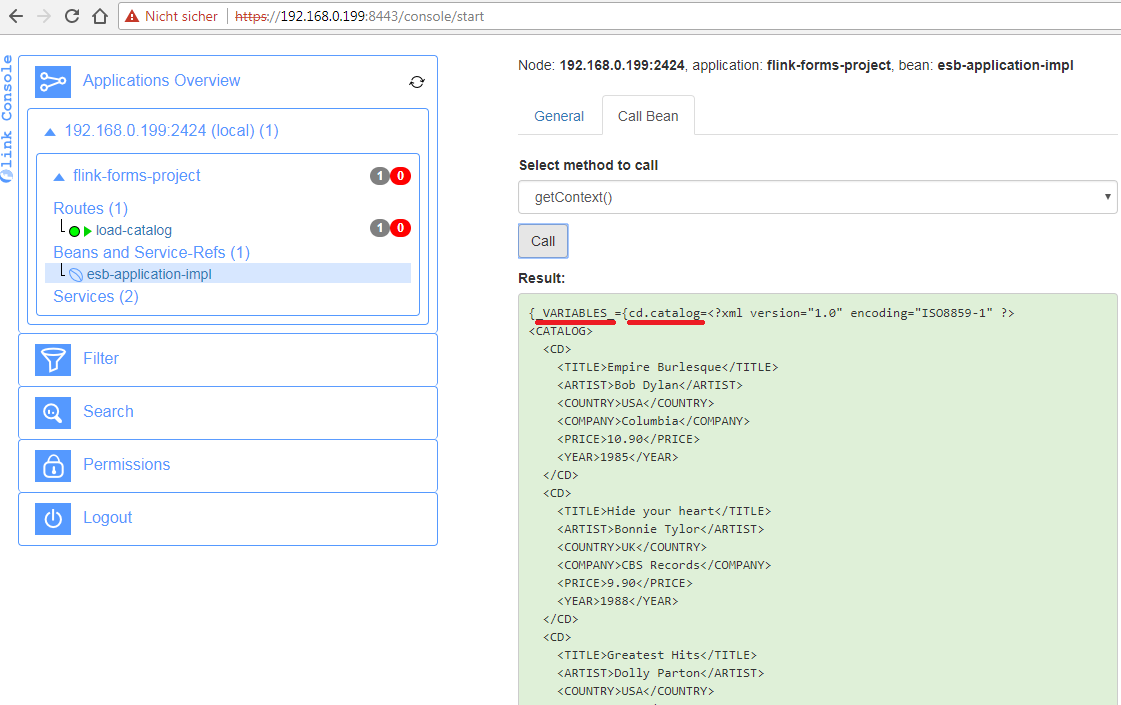Collapse the flink-forms-project application

[x=58, y=176]
